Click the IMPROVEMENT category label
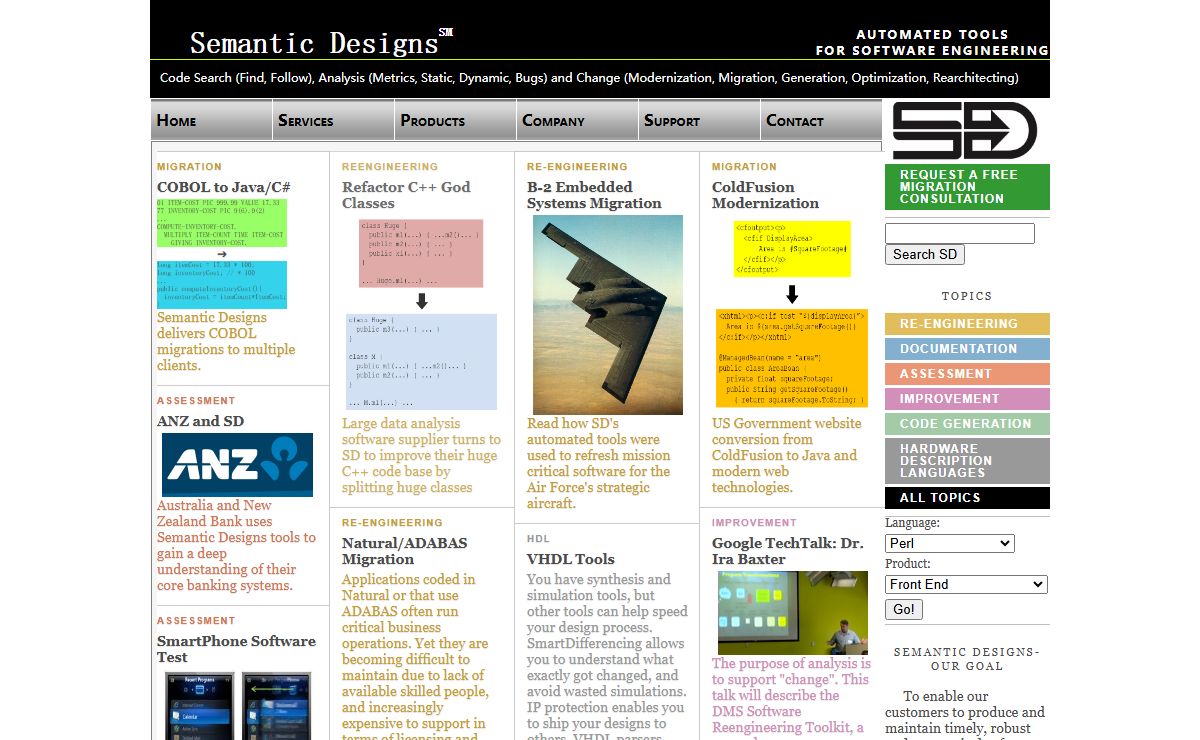1200x740 pixels. coord(754,523)
